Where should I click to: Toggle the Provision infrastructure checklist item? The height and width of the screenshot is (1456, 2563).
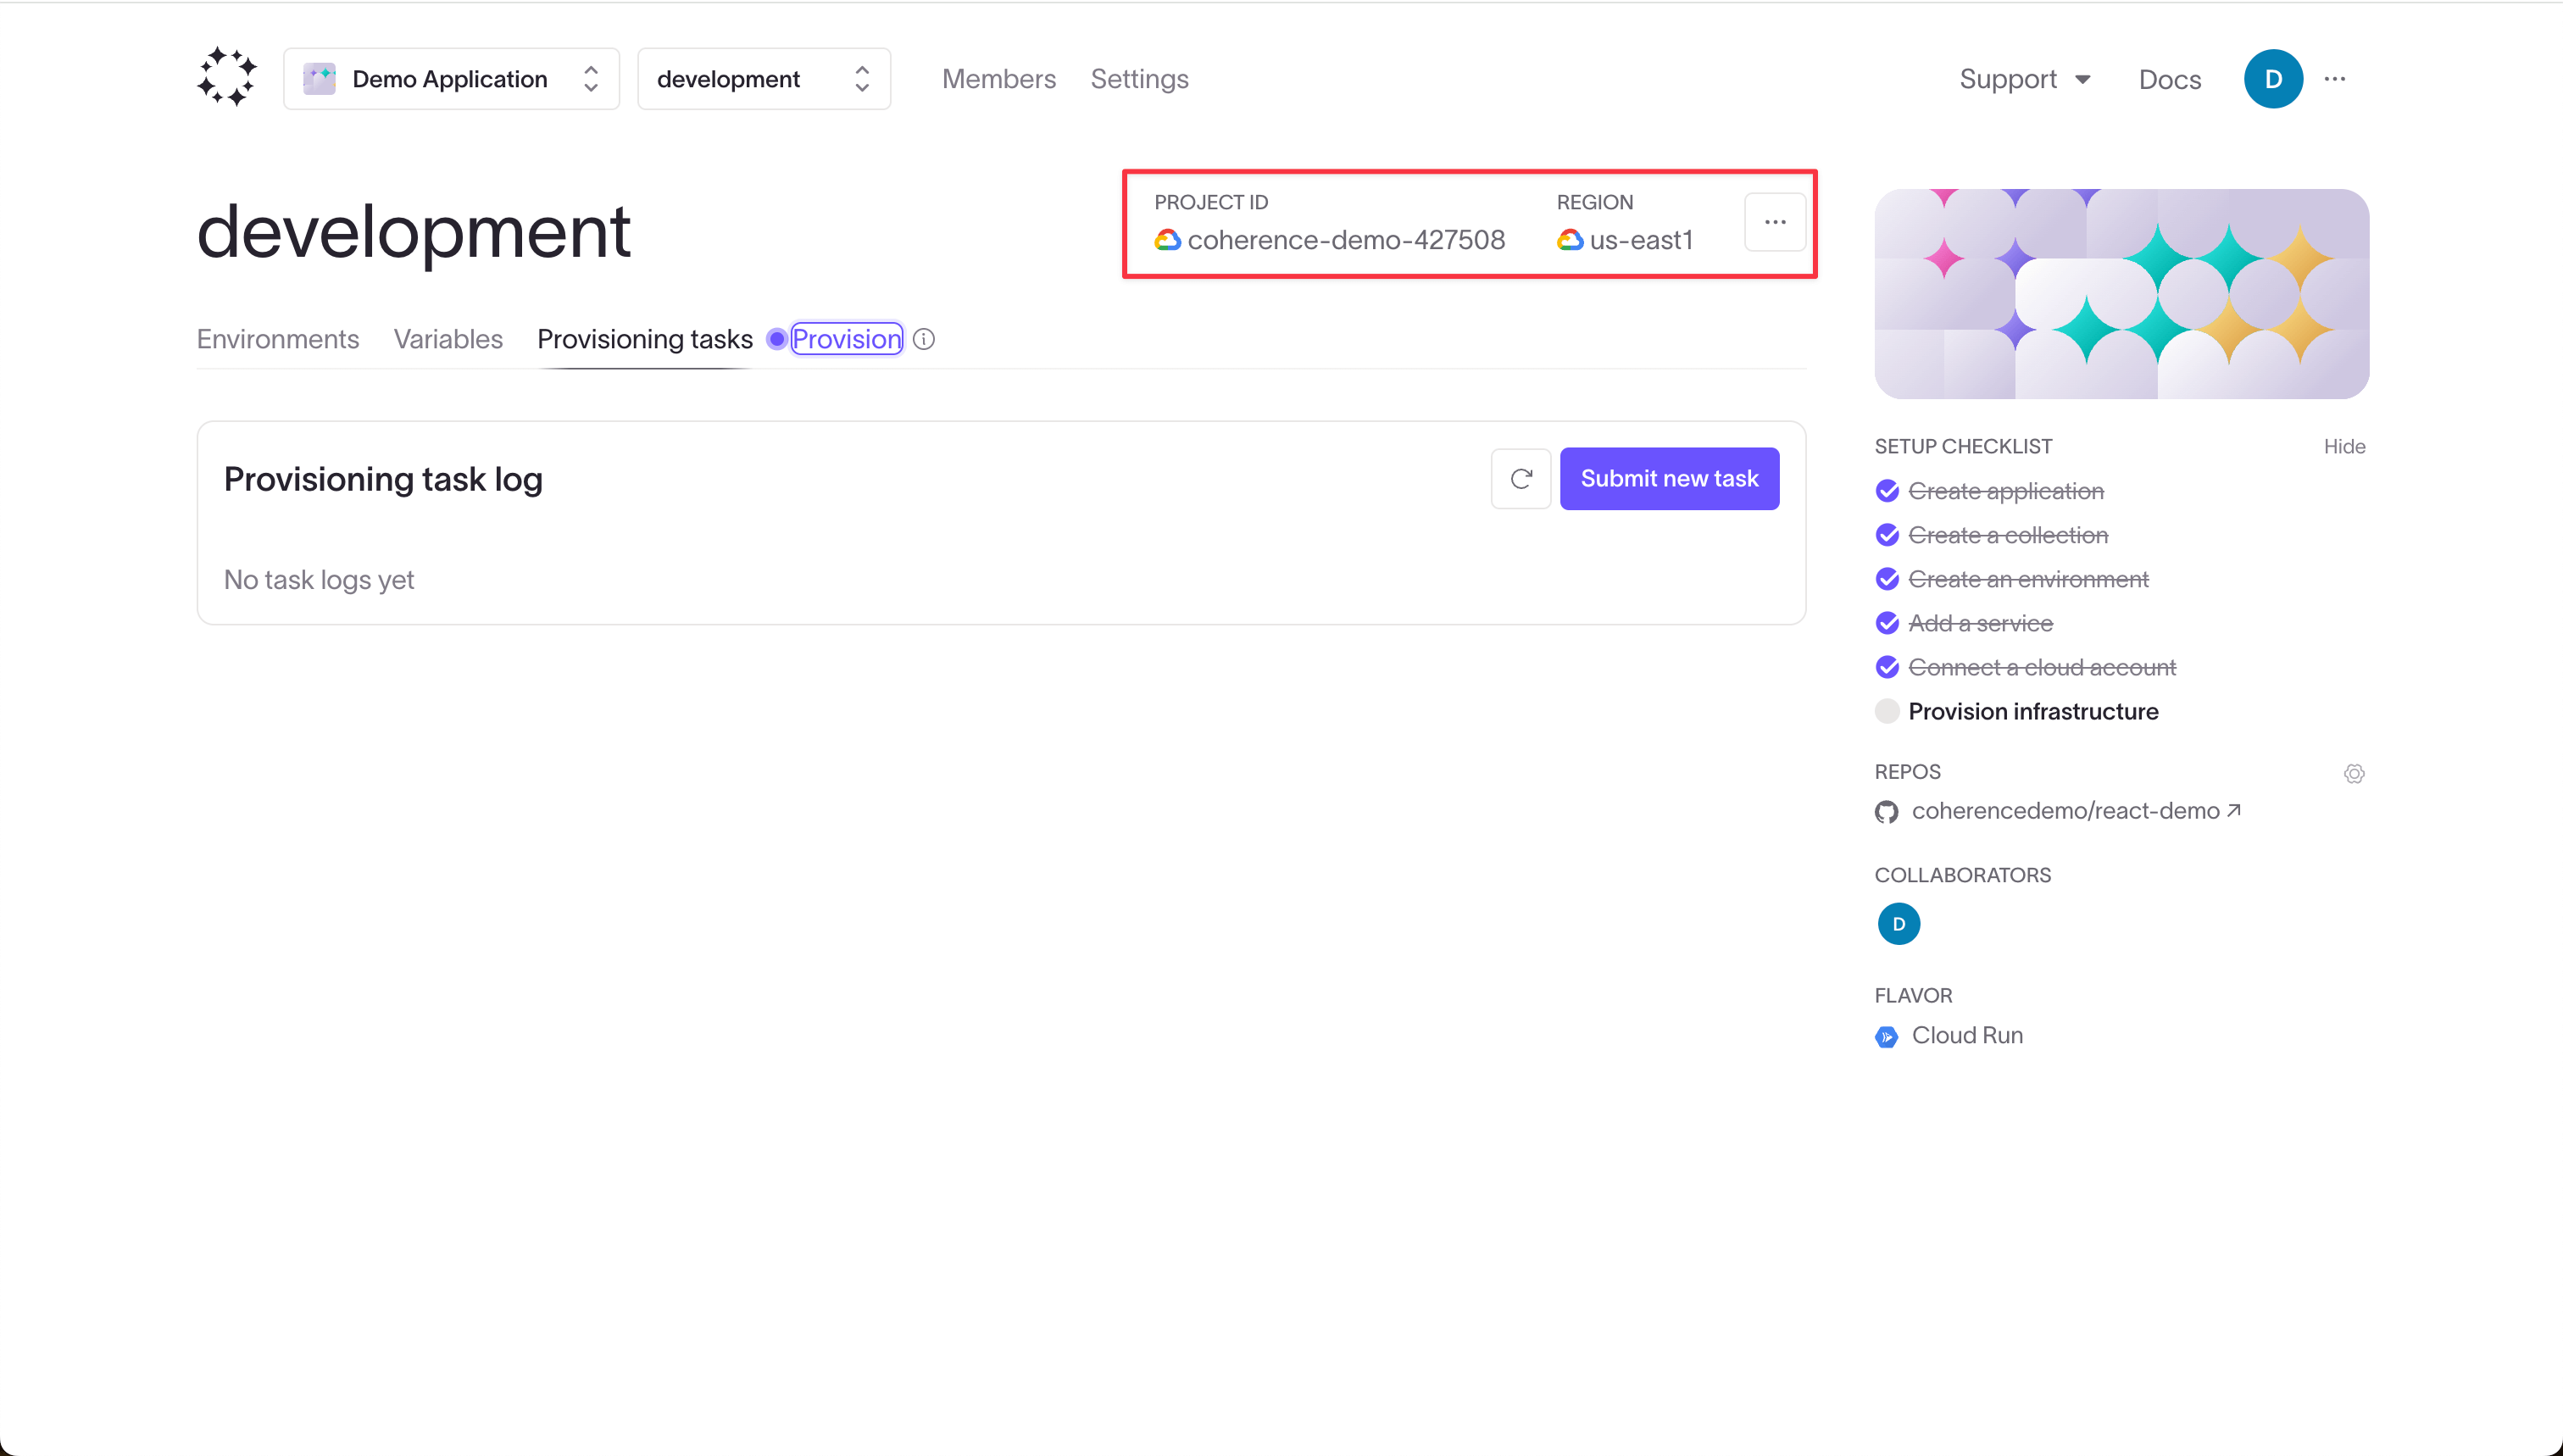pyautogui.click(x=1887, y=711)
